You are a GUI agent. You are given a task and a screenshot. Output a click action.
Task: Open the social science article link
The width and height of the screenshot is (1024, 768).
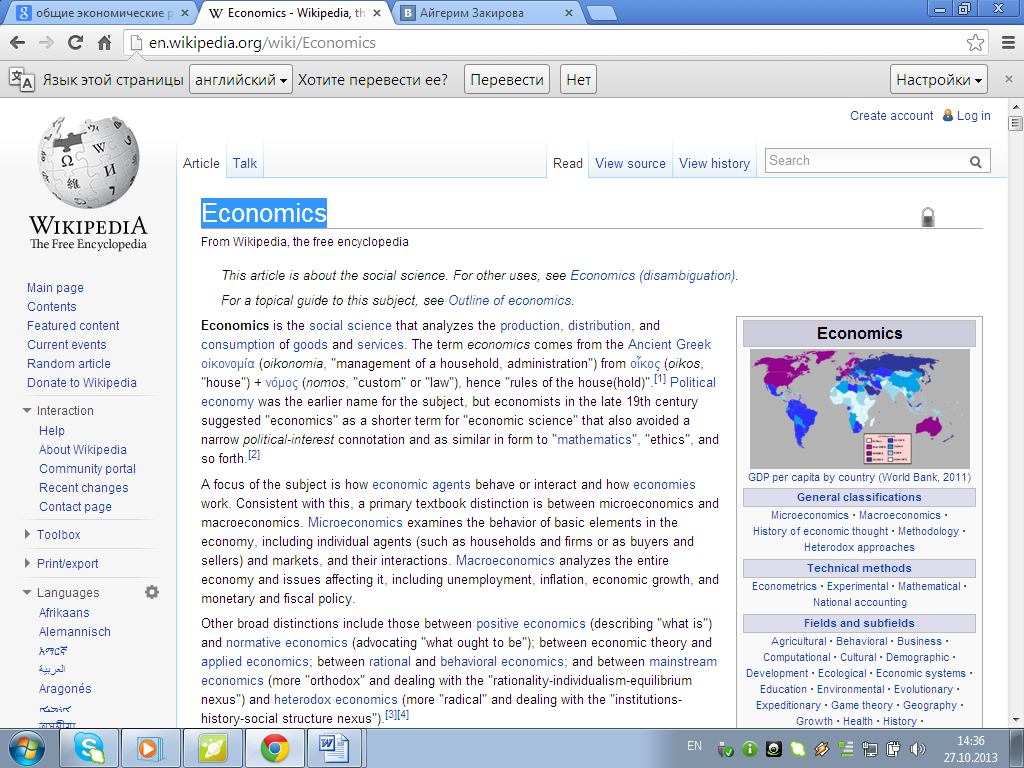(350, 325)
